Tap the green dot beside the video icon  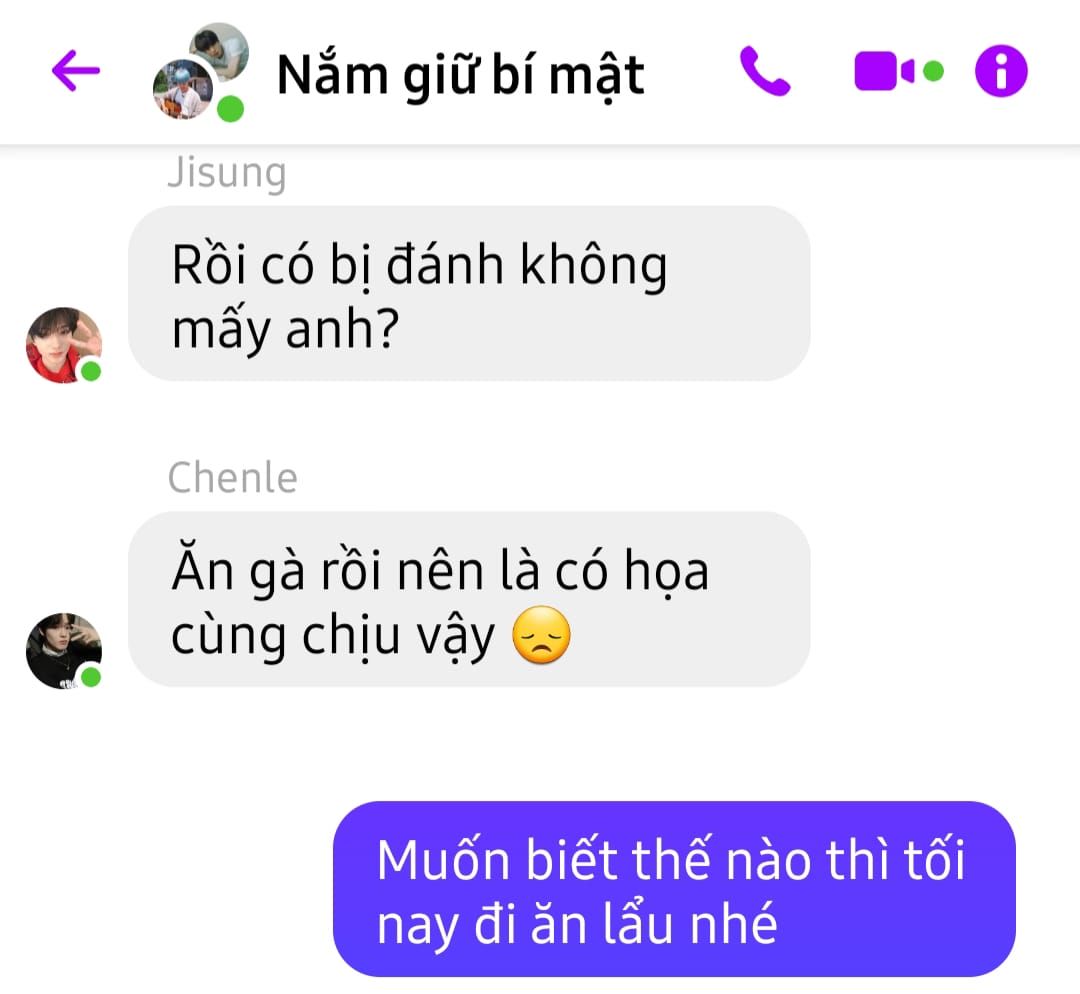coord(933,71)
